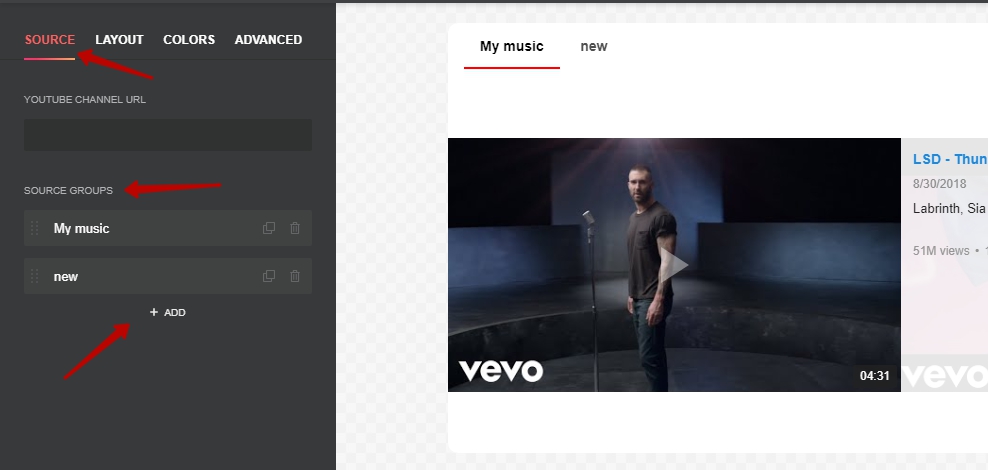
Task: Click the 51M views text
Action: coord(941,251)
